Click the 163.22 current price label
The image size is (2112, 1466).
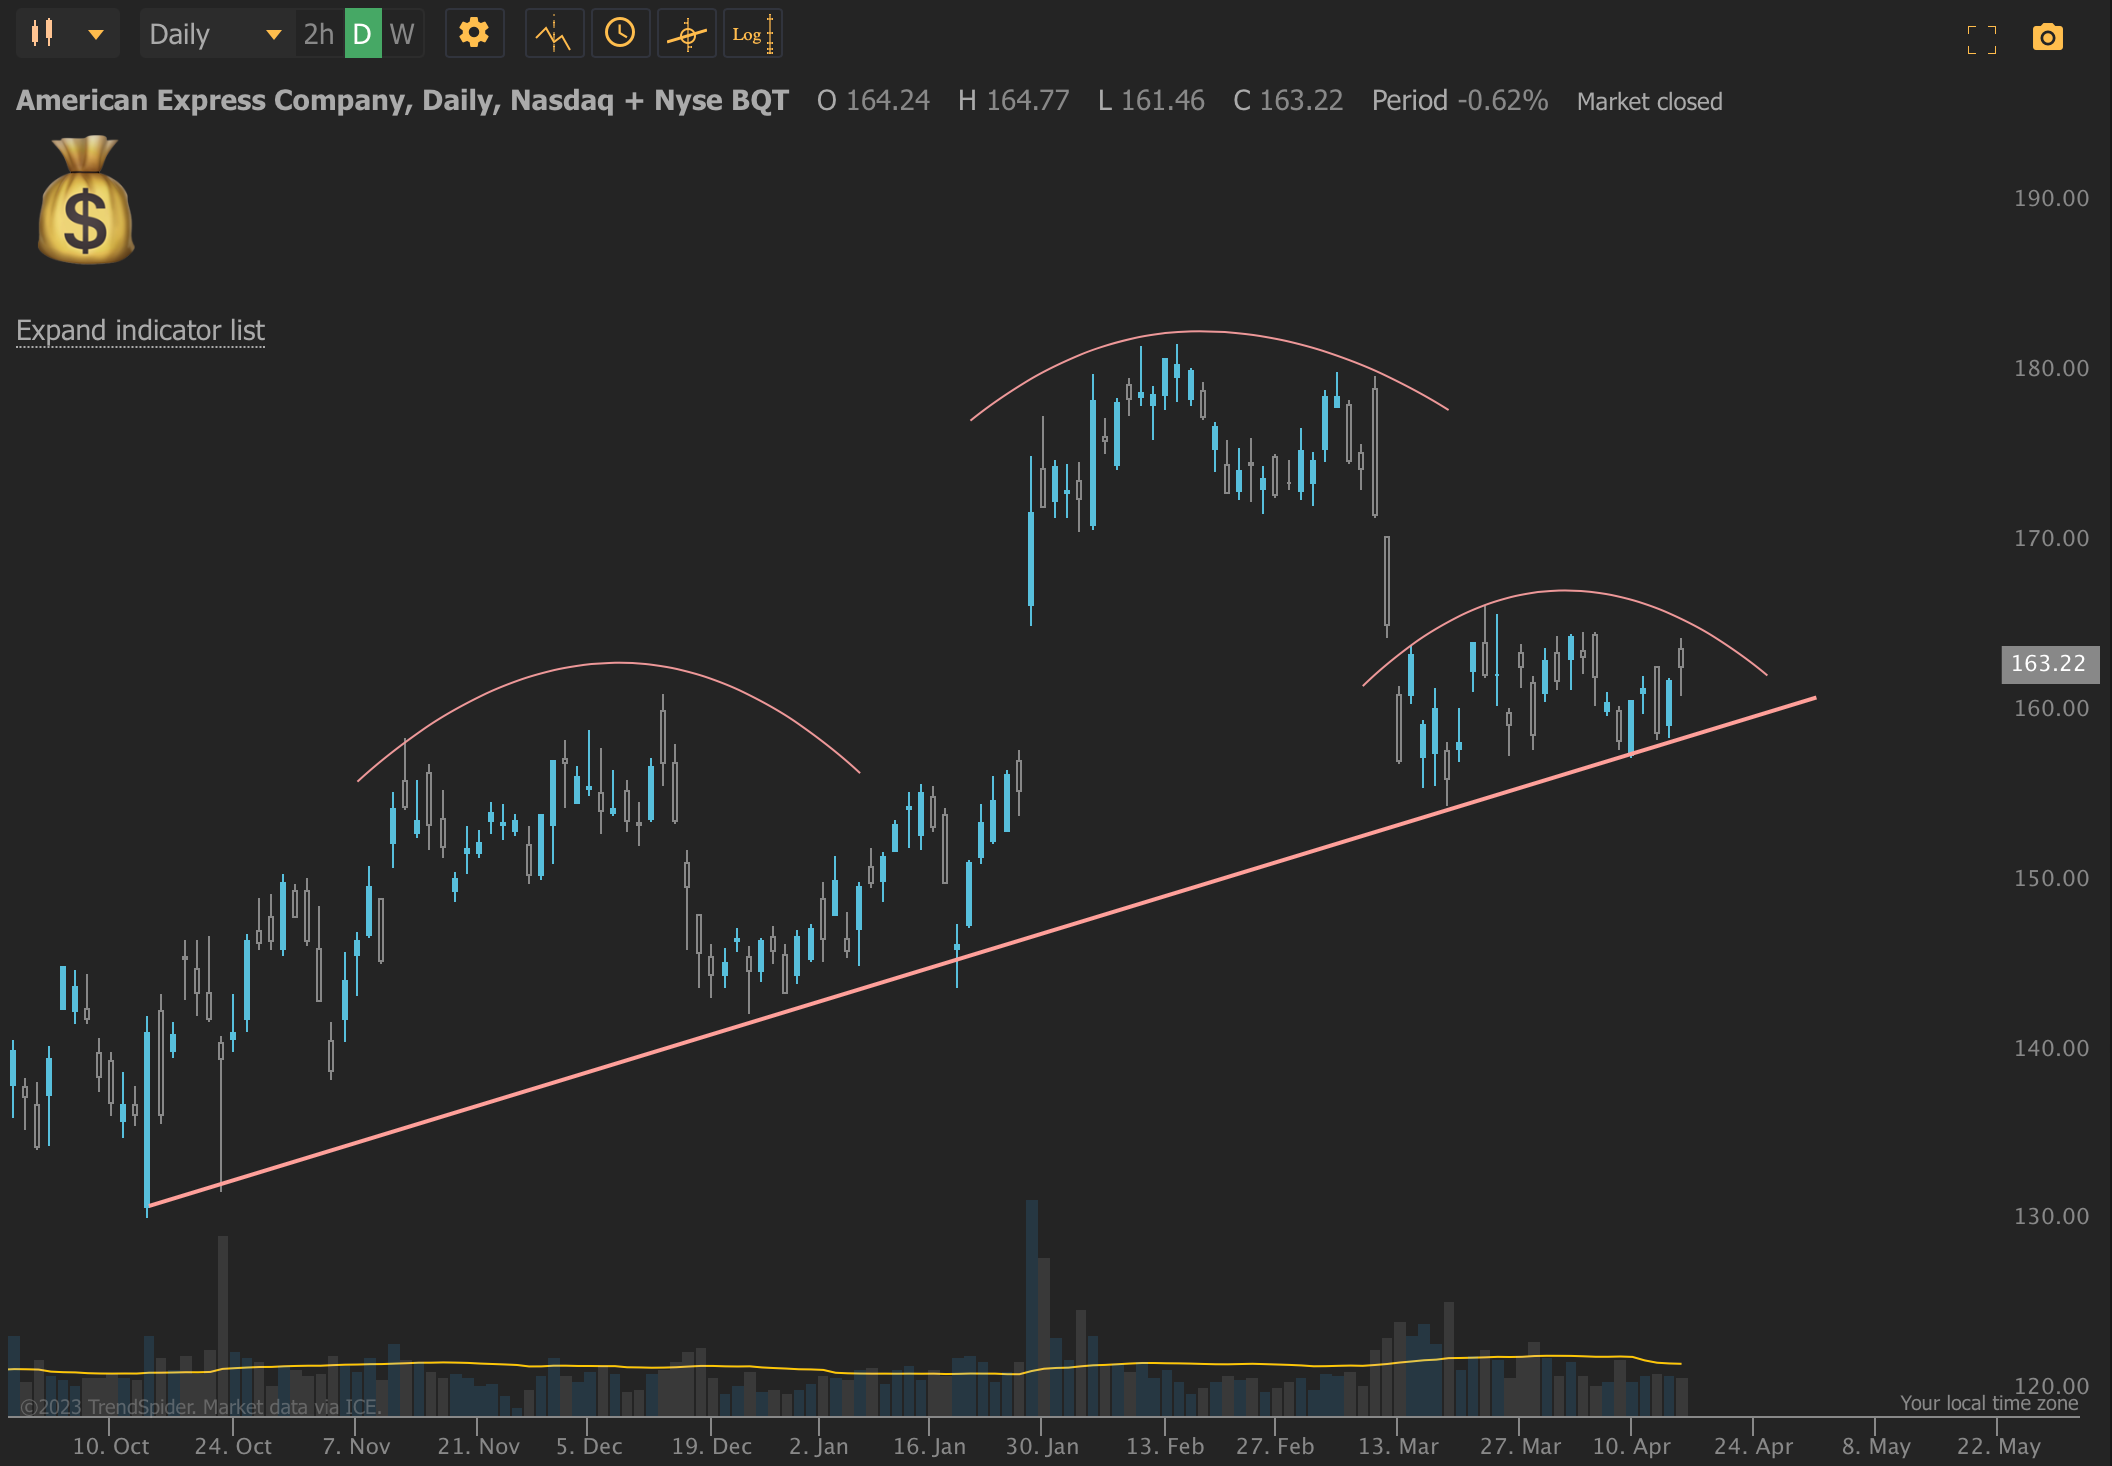2049,663
